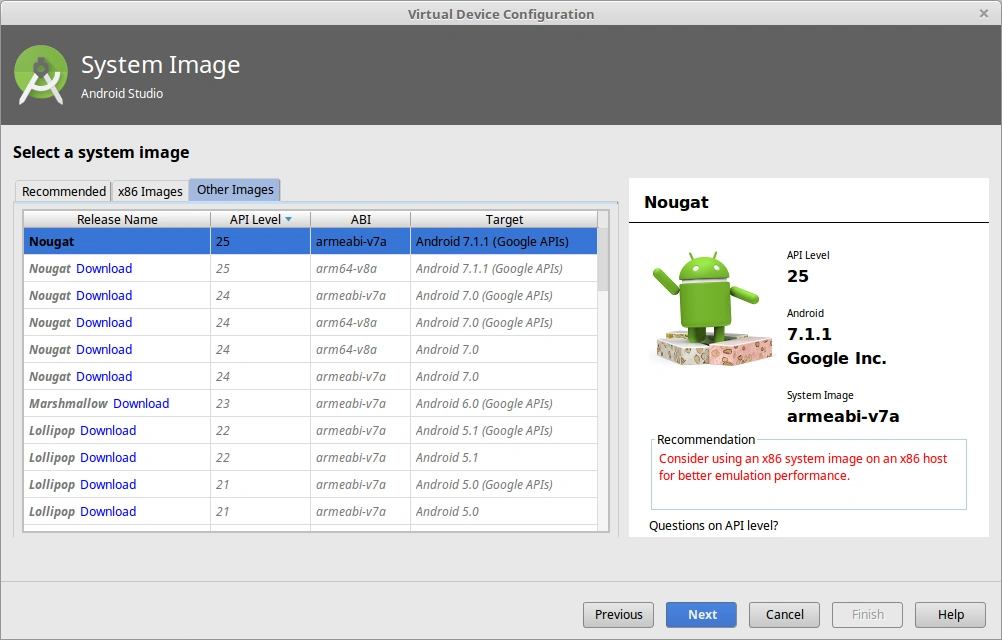This screenshot has height=640, width=1002.
Task: Download the Marshmallow API 23 image
Action: tap(141, 403)
